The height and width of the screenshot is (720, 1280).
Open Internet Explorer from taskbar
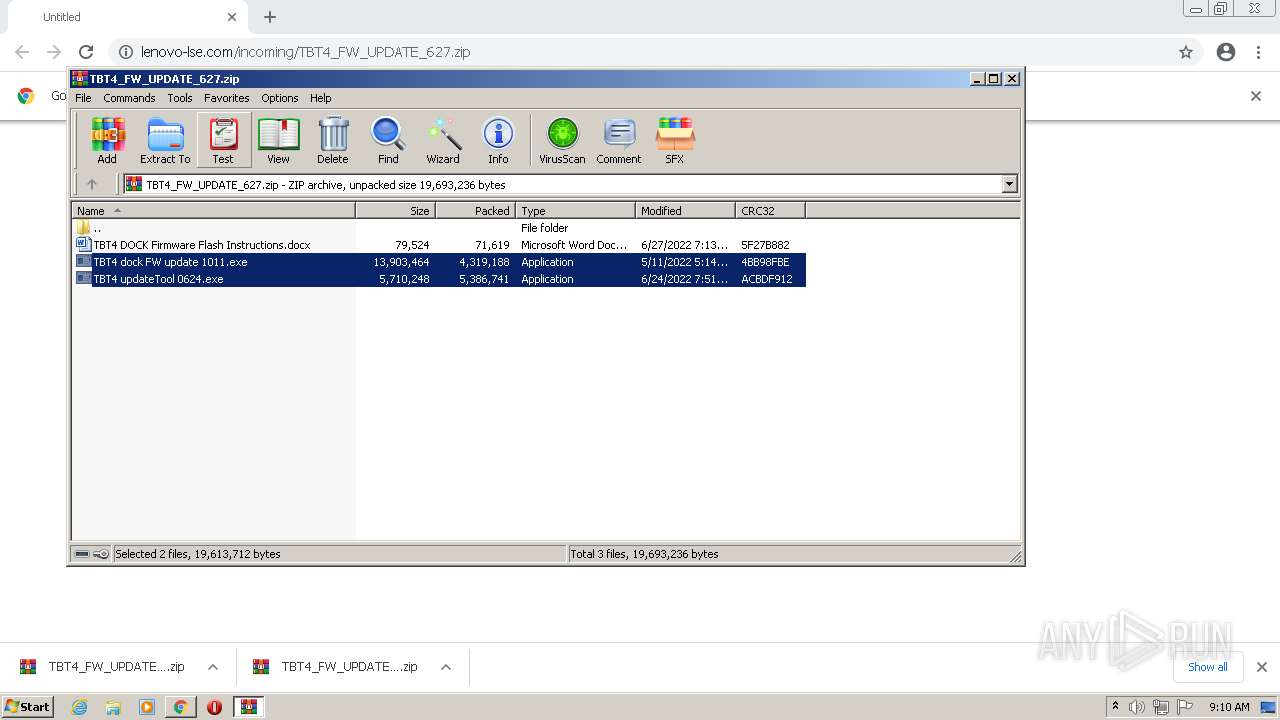pyautogui.click(x=79, y=707)
